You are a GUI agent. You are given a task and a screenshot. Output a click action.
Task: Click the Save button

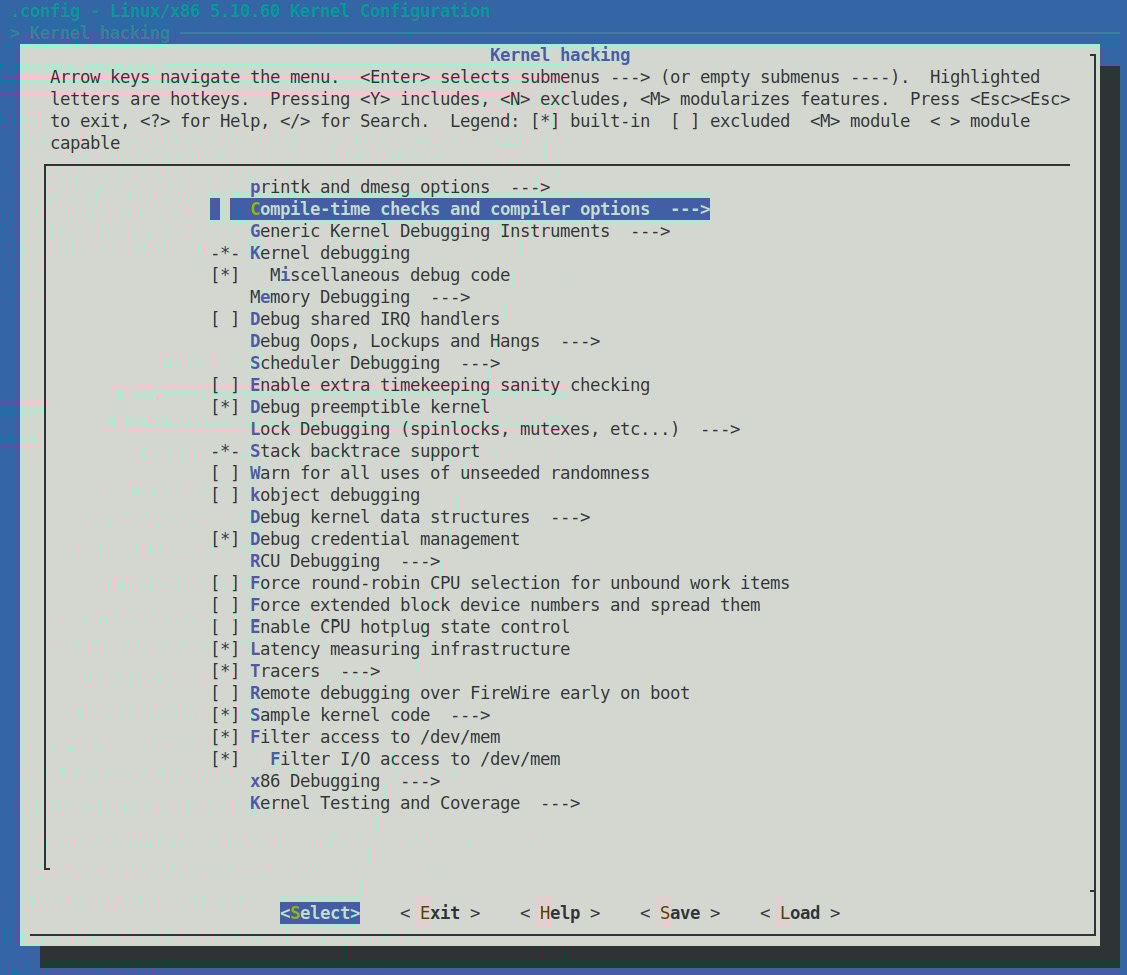click(x=680, y=912)
